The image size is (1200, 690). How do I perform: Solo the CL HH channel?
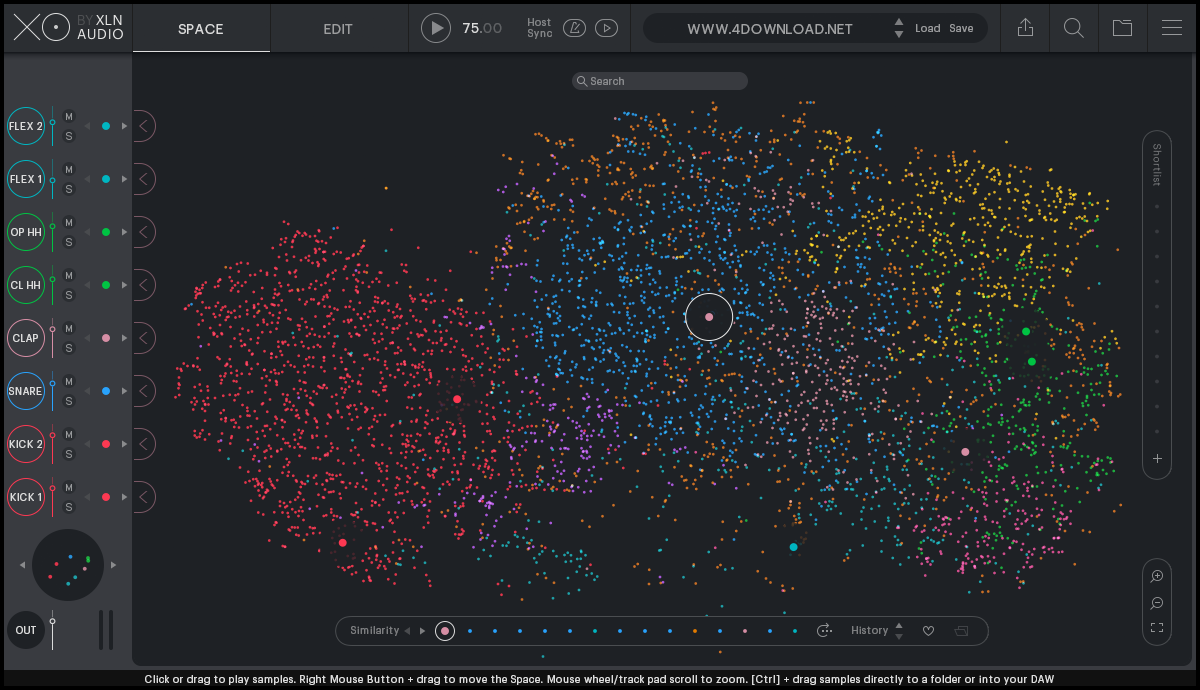[69, 295]
